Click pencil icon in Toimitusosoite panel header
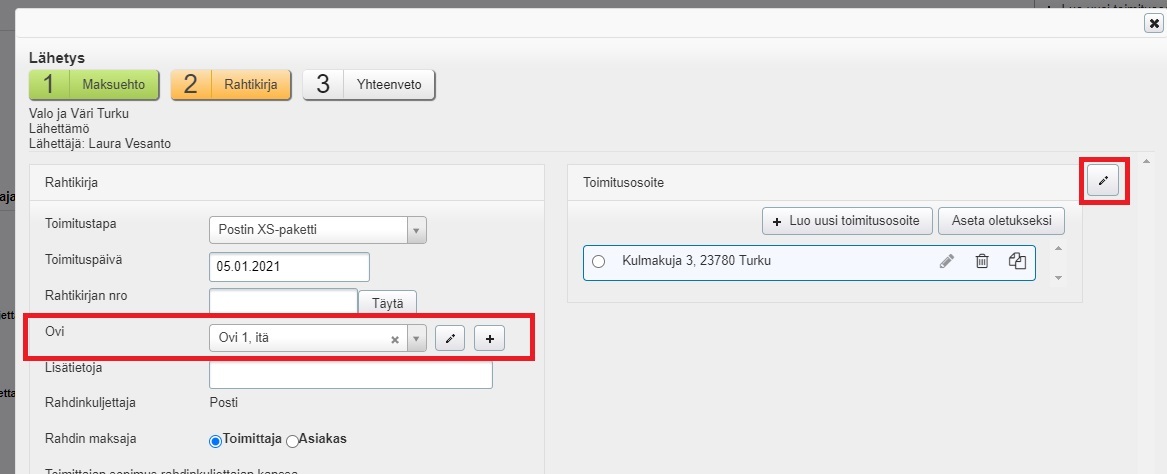 click(1103, 181)
